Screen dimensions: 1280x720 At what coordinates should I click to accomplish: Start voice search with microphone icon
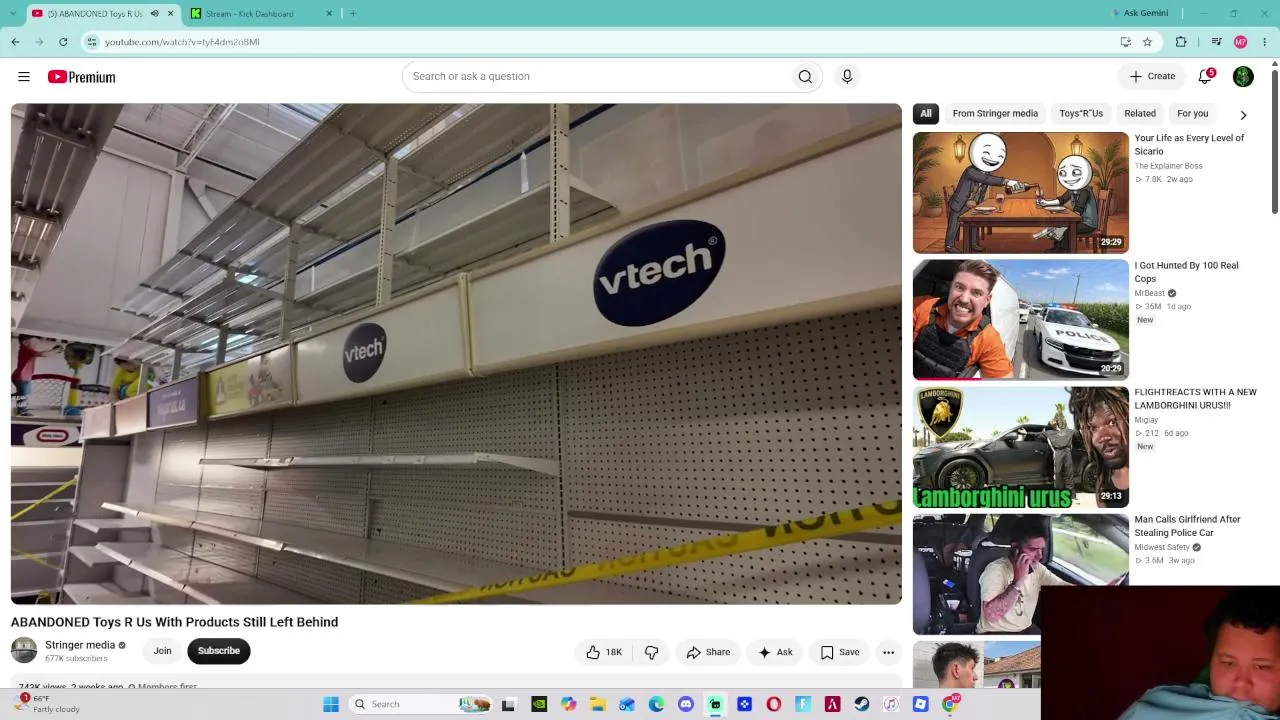[x=847, y=76]
